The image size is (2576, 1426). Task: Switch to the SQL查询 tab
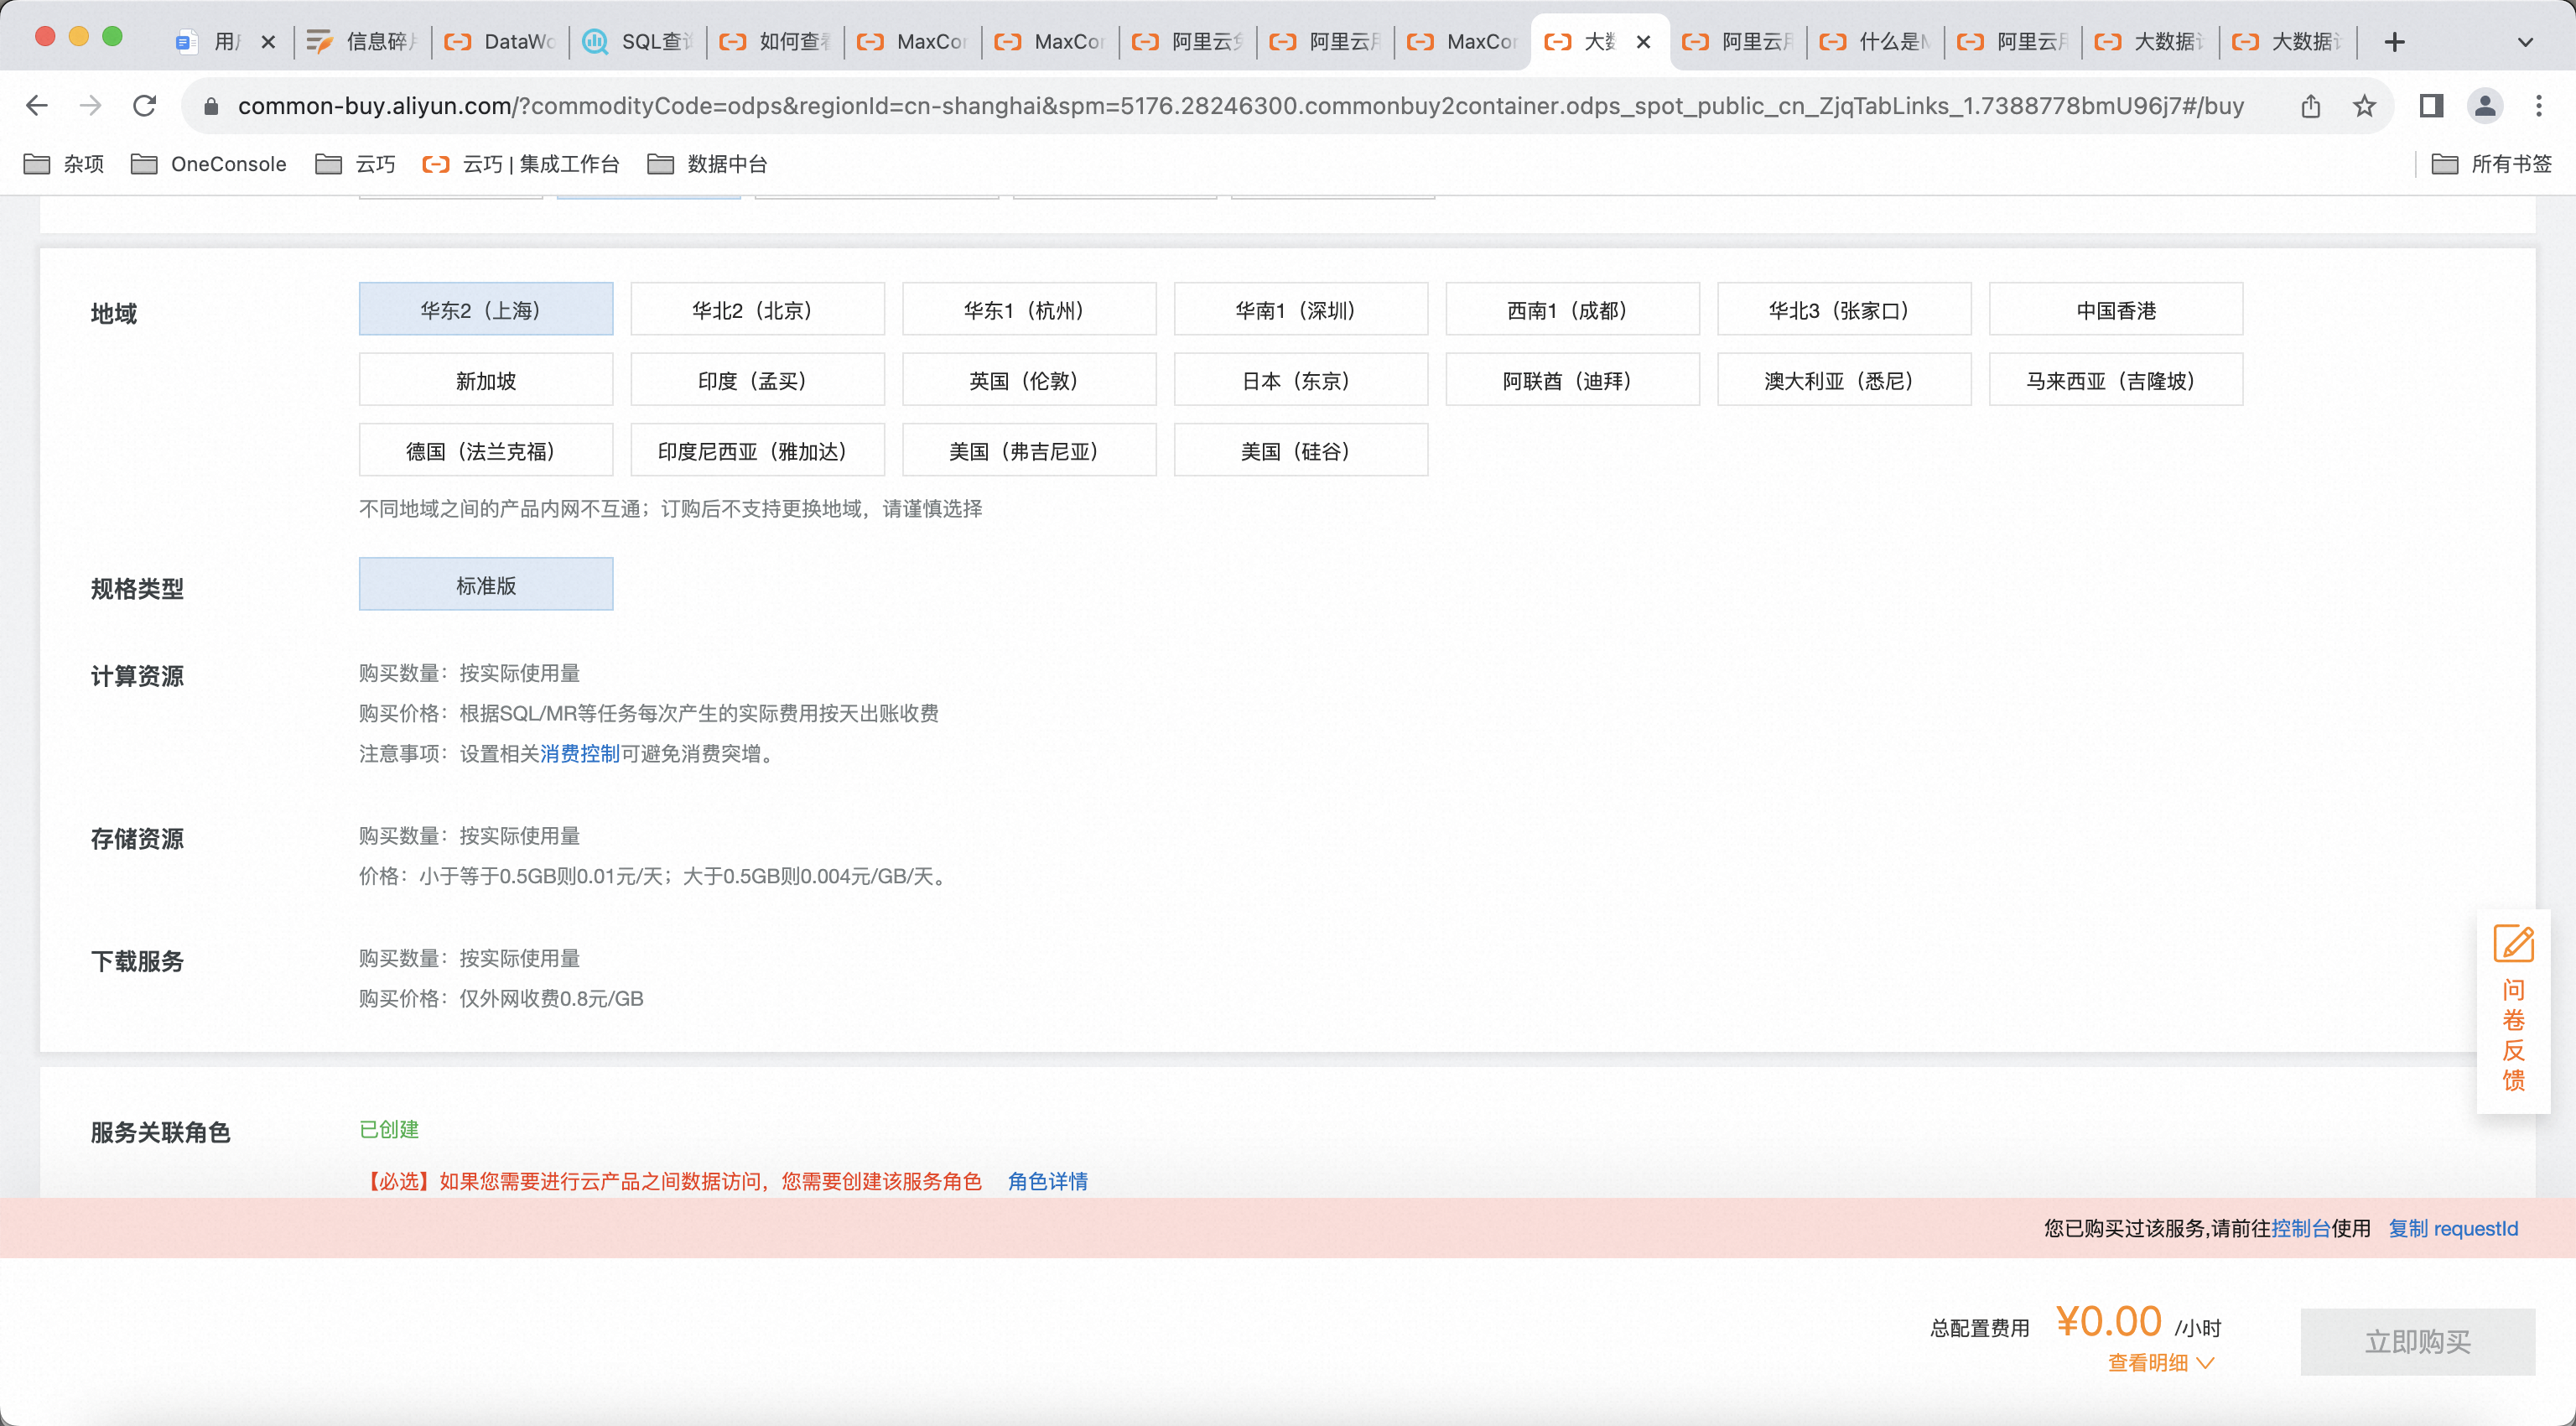638,41
